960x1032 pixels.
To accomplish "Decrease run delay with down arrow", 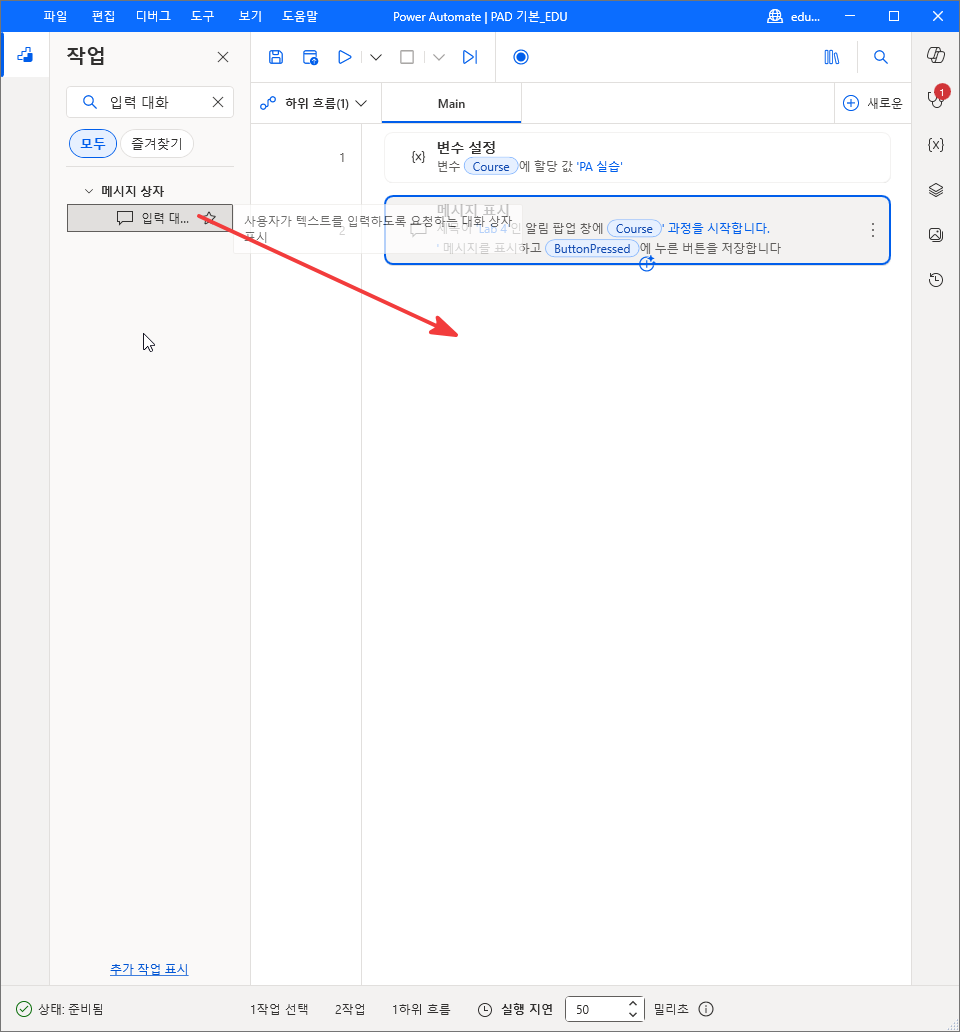I will pos(633,1015).
